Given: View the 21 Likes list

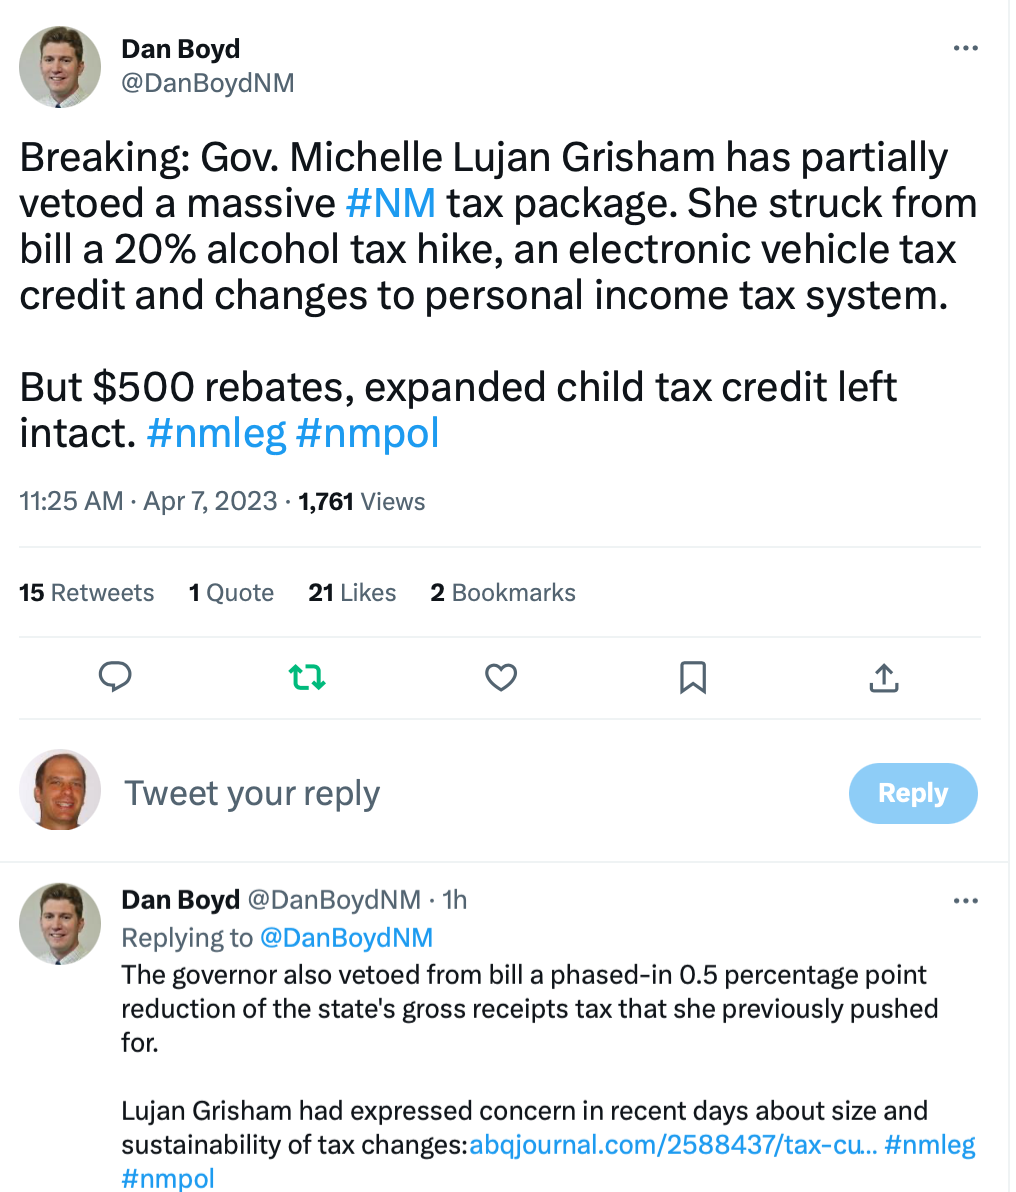Looking at the screenshot, I should tap(352, 593).
